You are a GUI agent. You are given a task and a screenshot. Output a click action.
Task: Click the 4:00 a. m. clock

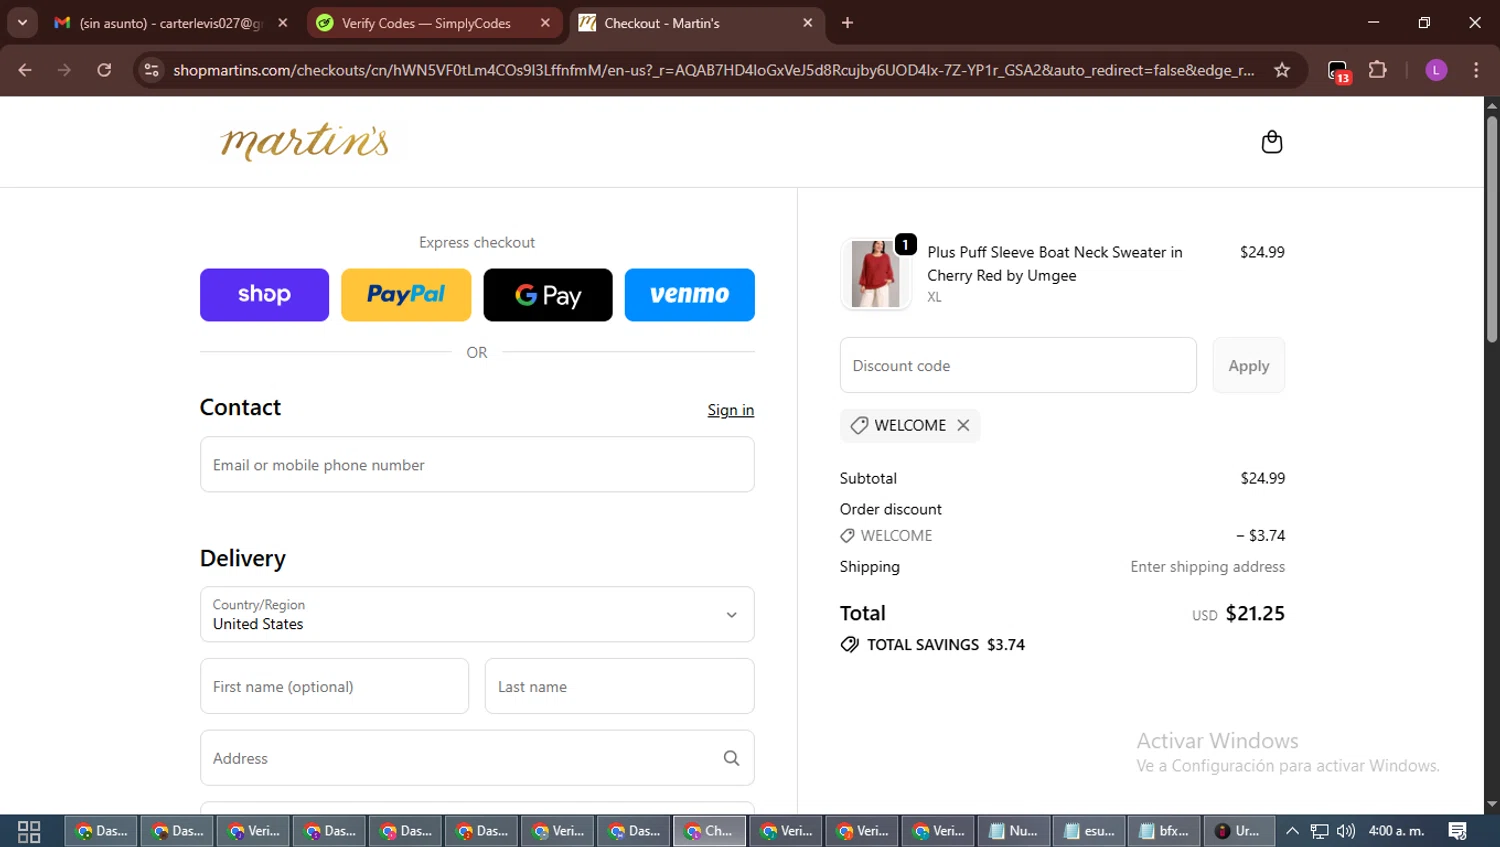point(1396,831)
